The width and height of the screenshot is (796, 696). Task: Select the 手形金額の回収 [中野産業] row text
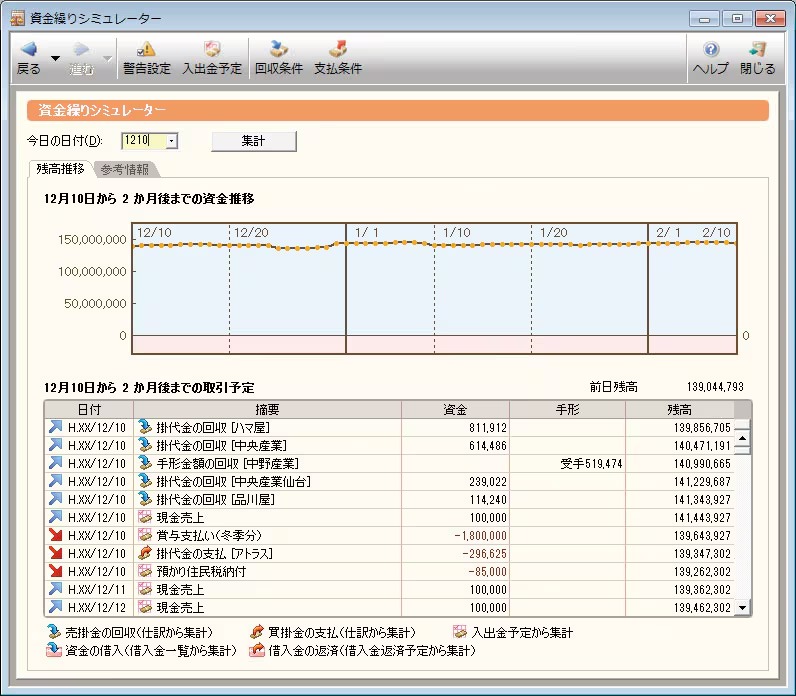click(x=227, y=463)
